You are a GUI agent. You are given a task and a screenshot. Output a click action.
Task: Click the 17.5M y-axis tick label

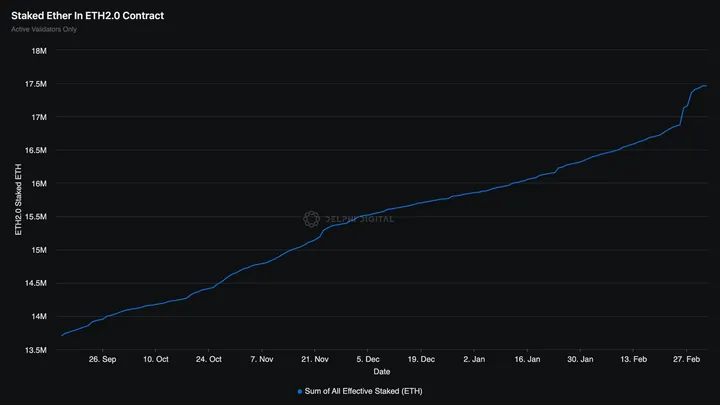(36, 84)
